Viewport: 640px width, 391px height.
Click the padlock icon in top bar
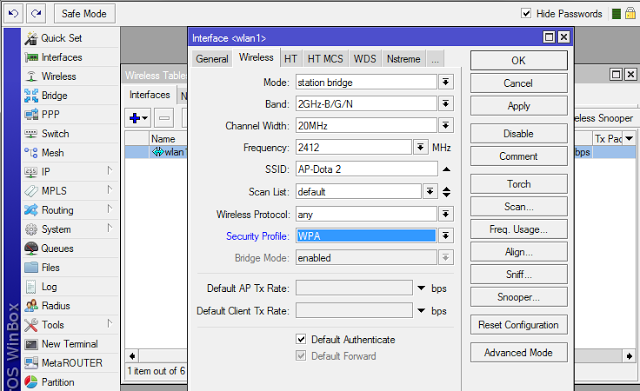[630, 13]
